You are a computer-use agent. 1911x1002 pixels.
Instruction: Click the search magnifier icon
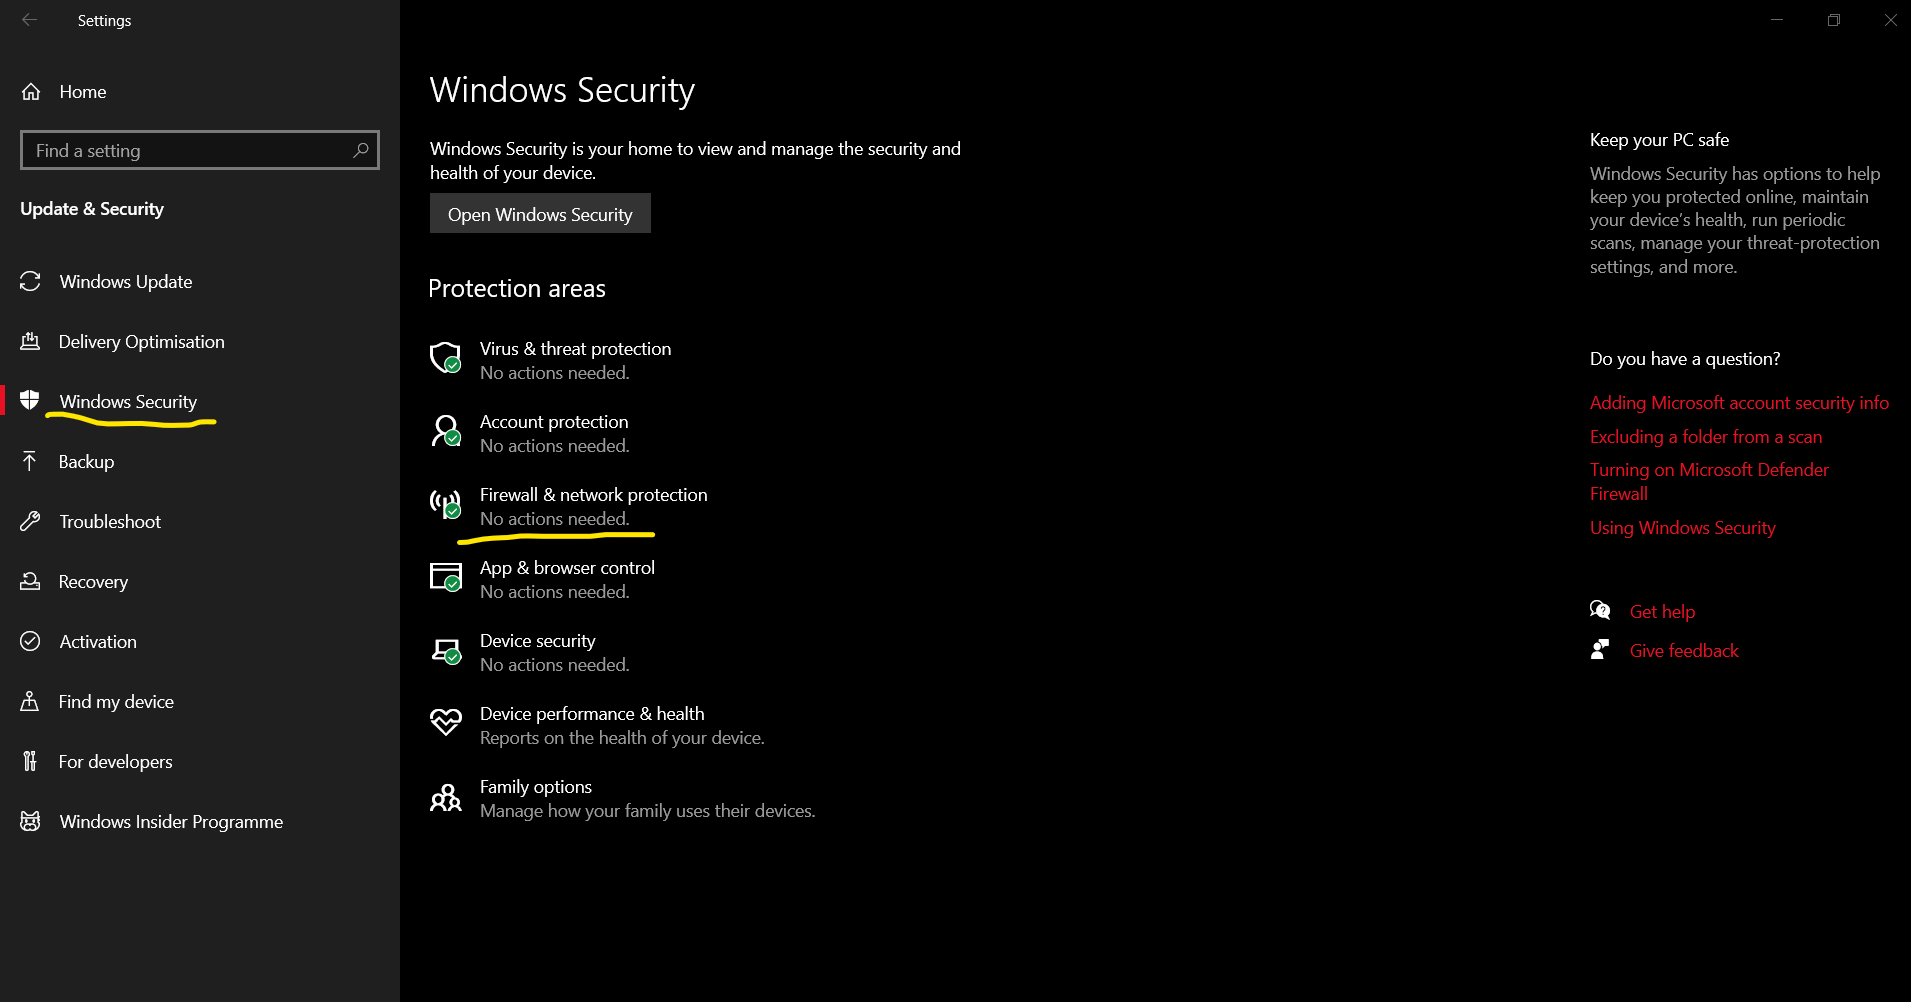click(361, 150)
